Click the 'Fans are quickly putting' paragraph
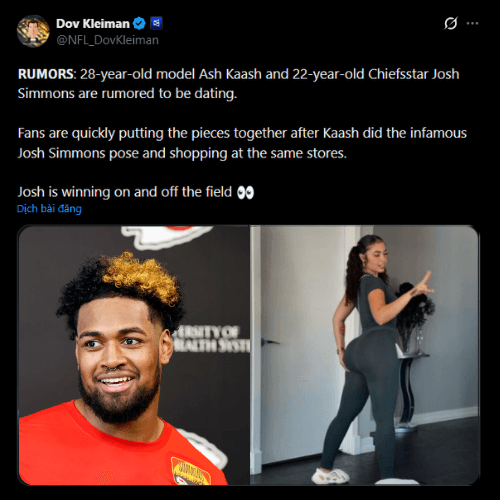This screenshot has width=500, height=500. pyautogui.click(x=242, y=143)
